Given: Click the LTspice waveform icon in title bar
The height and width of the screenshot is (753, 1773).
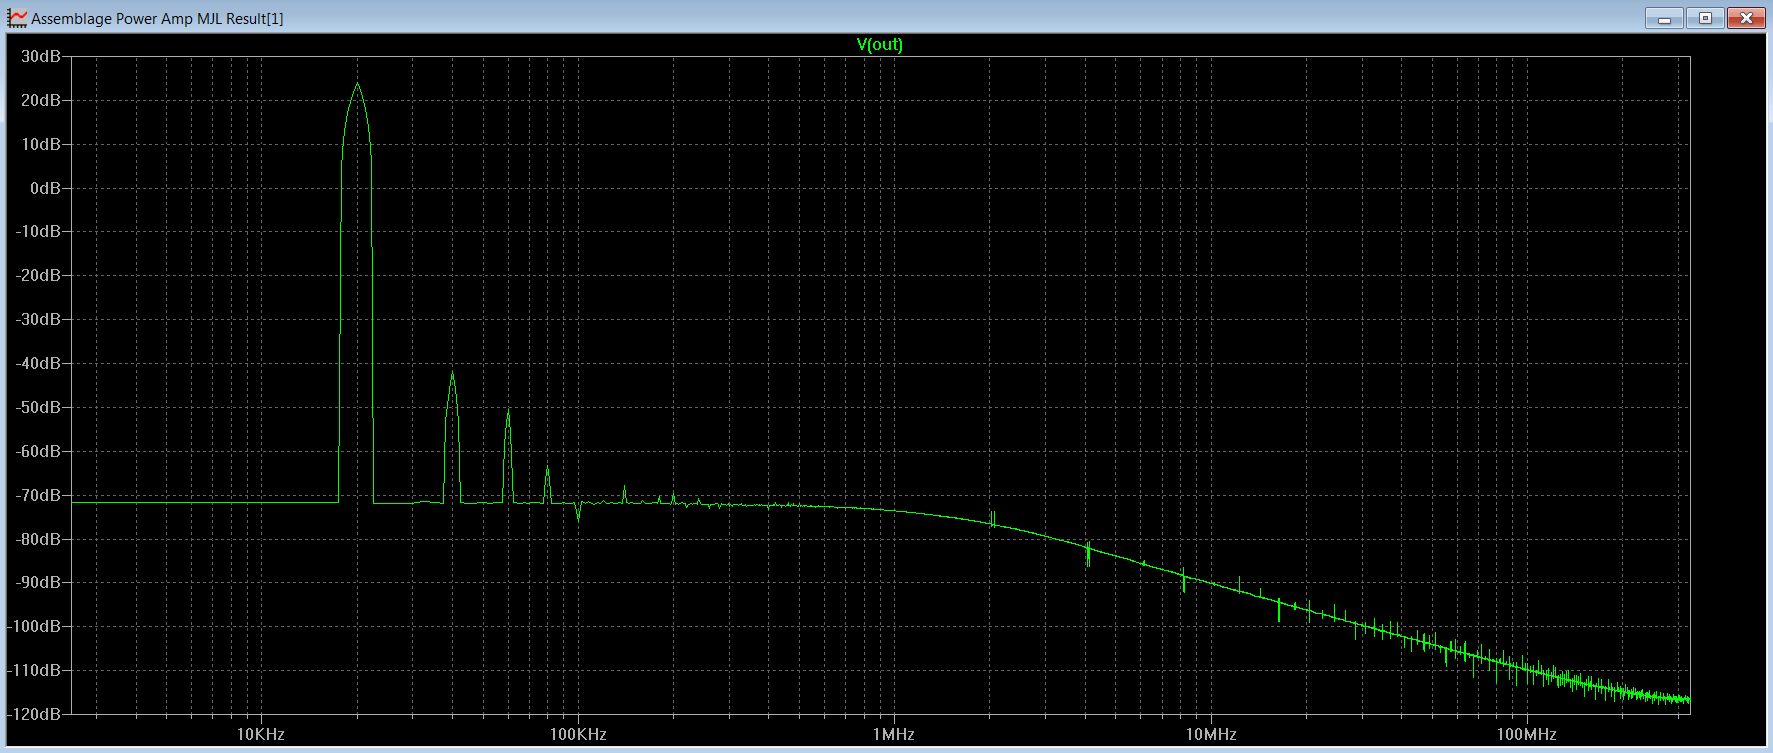Looking at the screenshot, I should coord(18,18).
